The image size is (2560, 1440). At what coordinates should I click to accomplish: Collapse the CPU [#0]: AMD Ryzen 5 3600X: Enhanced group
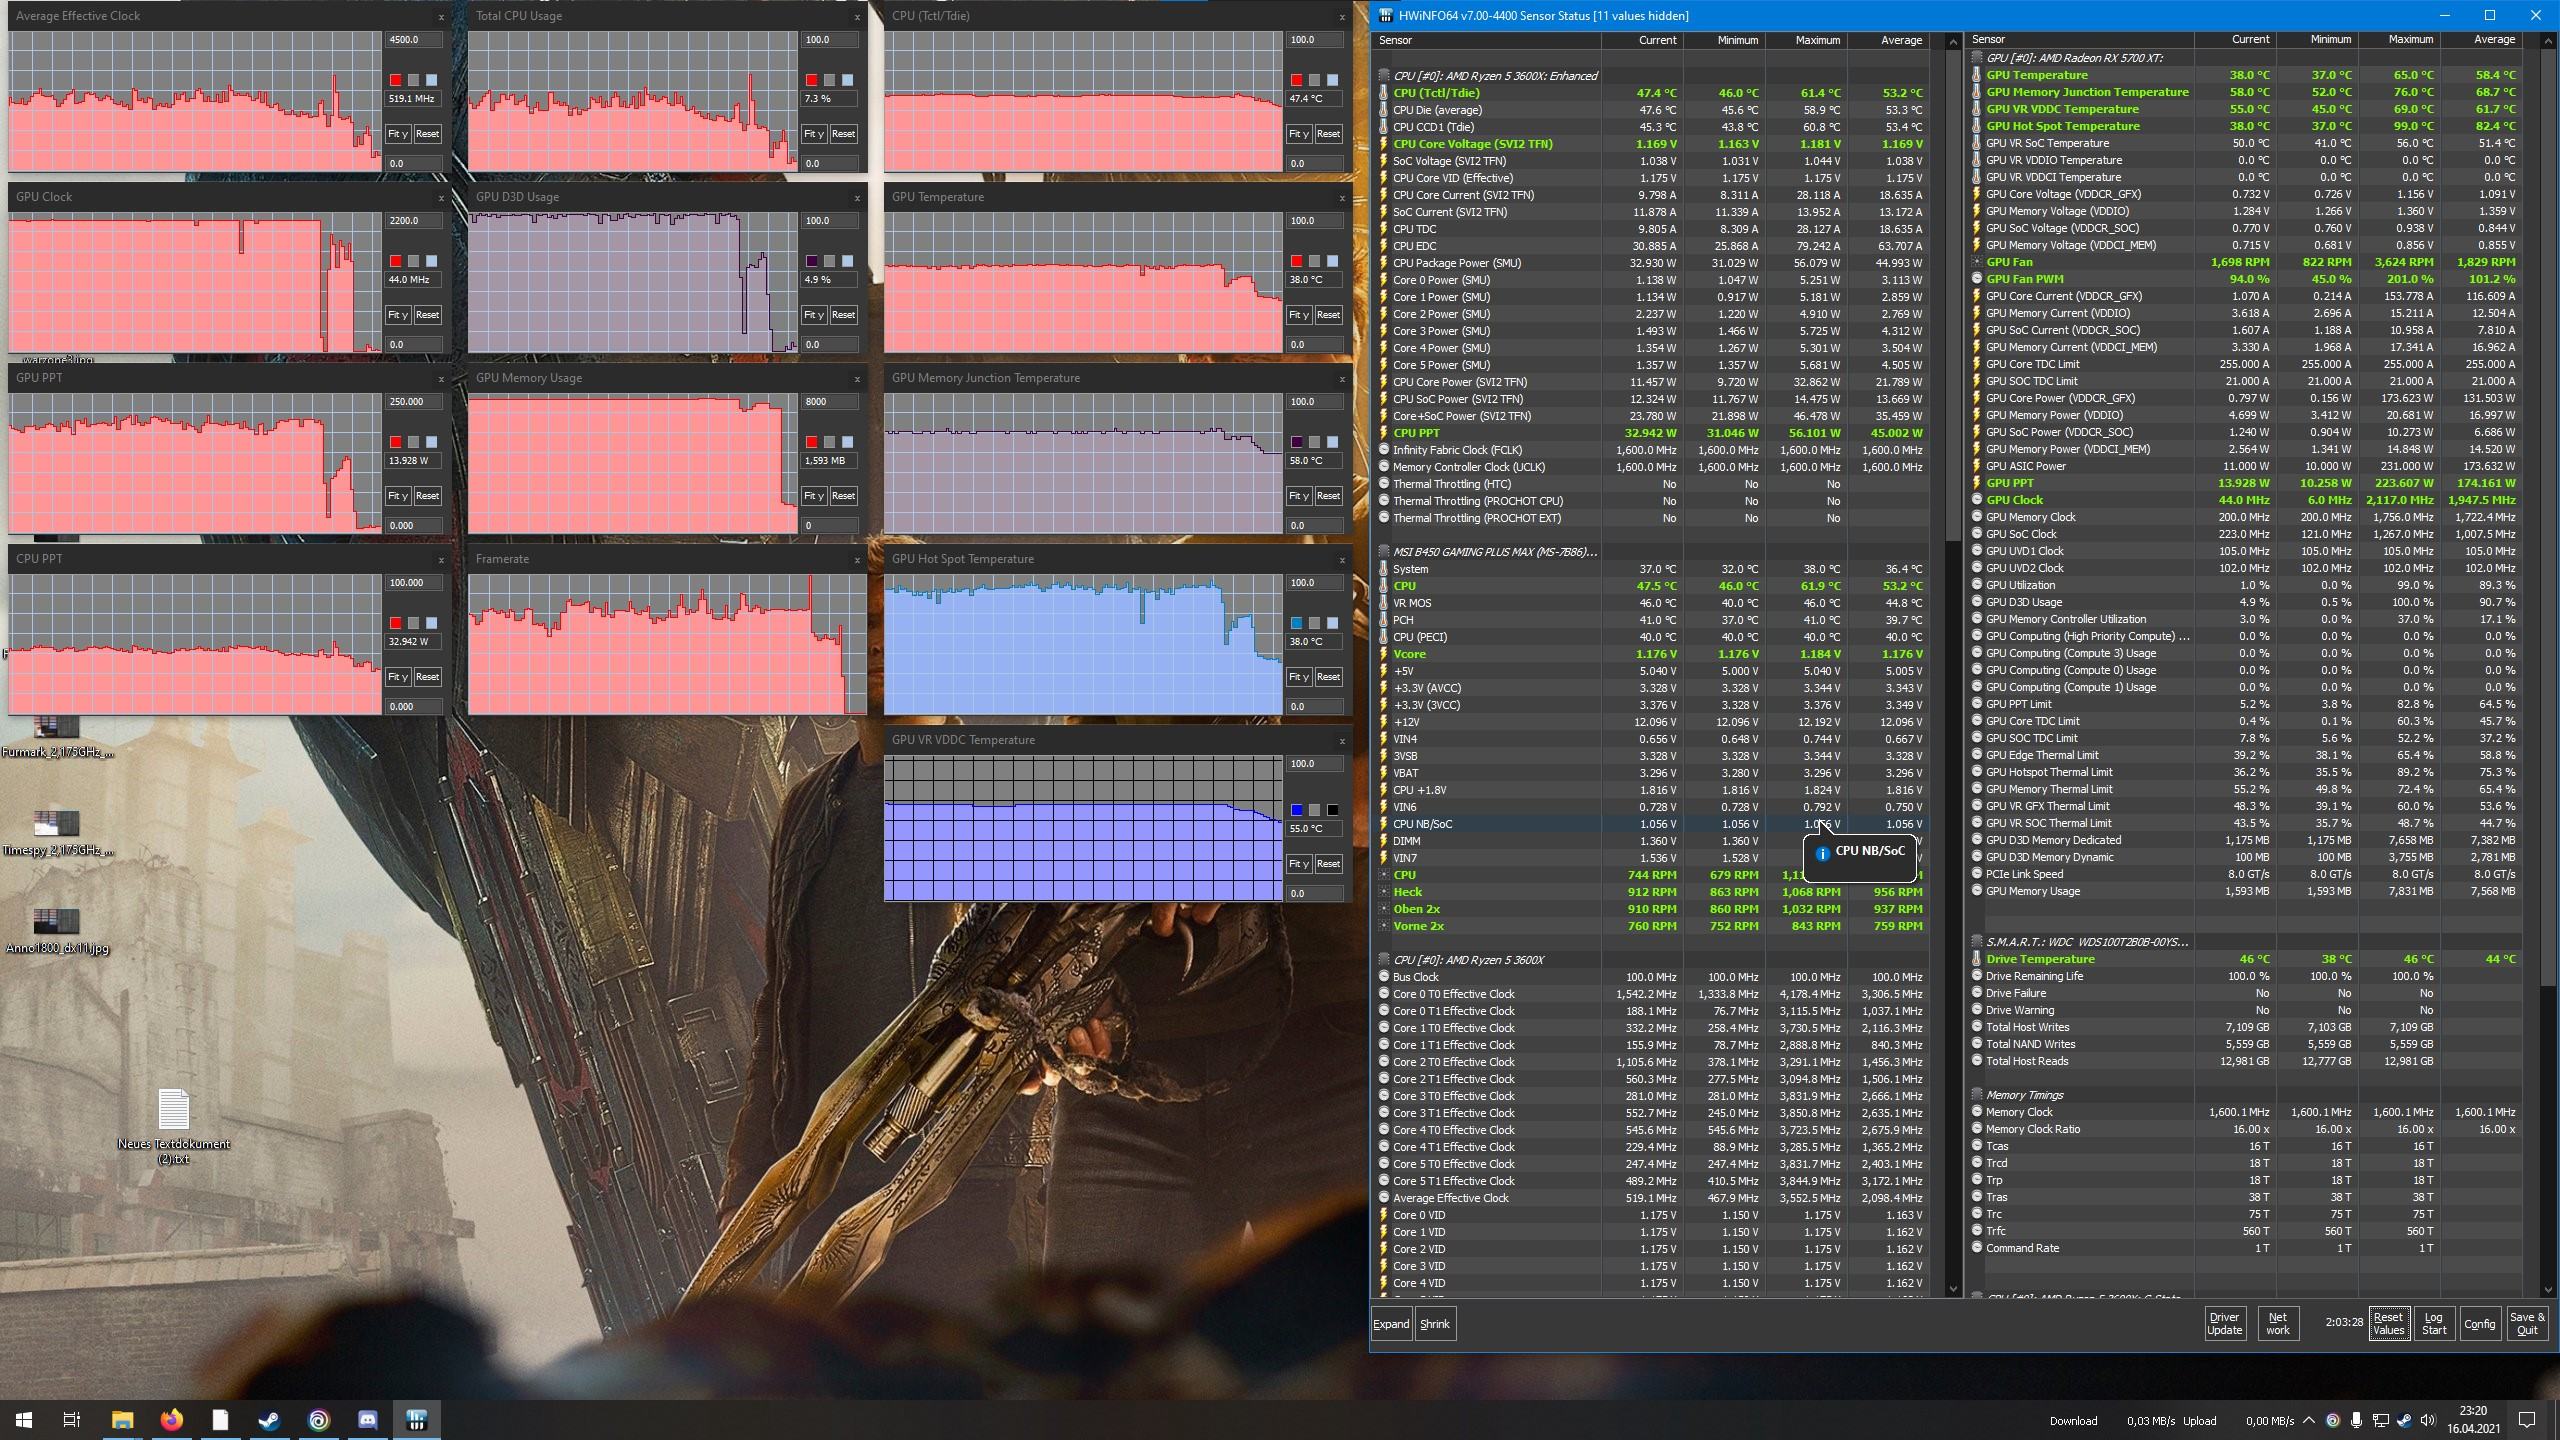click(x=1384, y=76)
